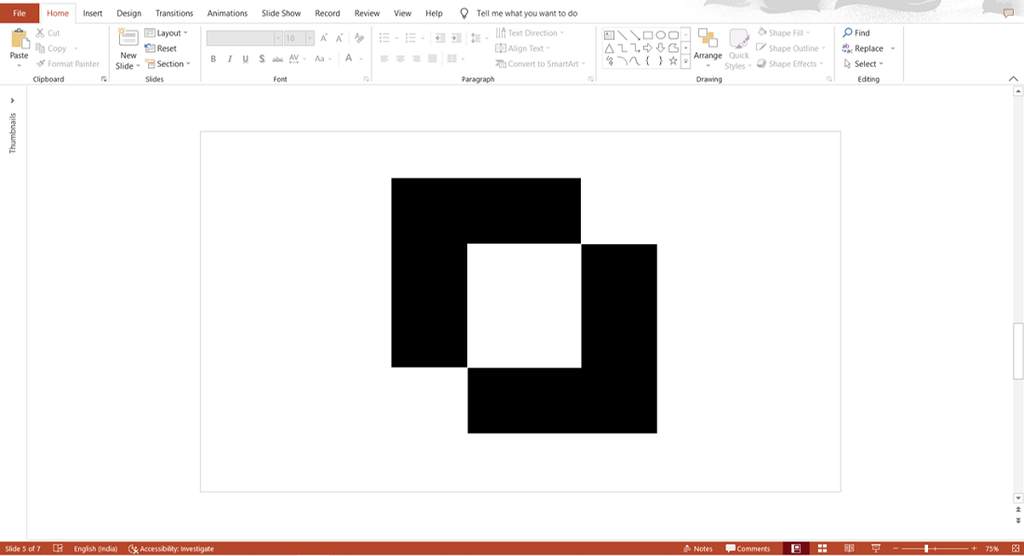Screen dimensions: 1024x556
Task: Toggle Notes in the status bar
Action: [697, 549]
